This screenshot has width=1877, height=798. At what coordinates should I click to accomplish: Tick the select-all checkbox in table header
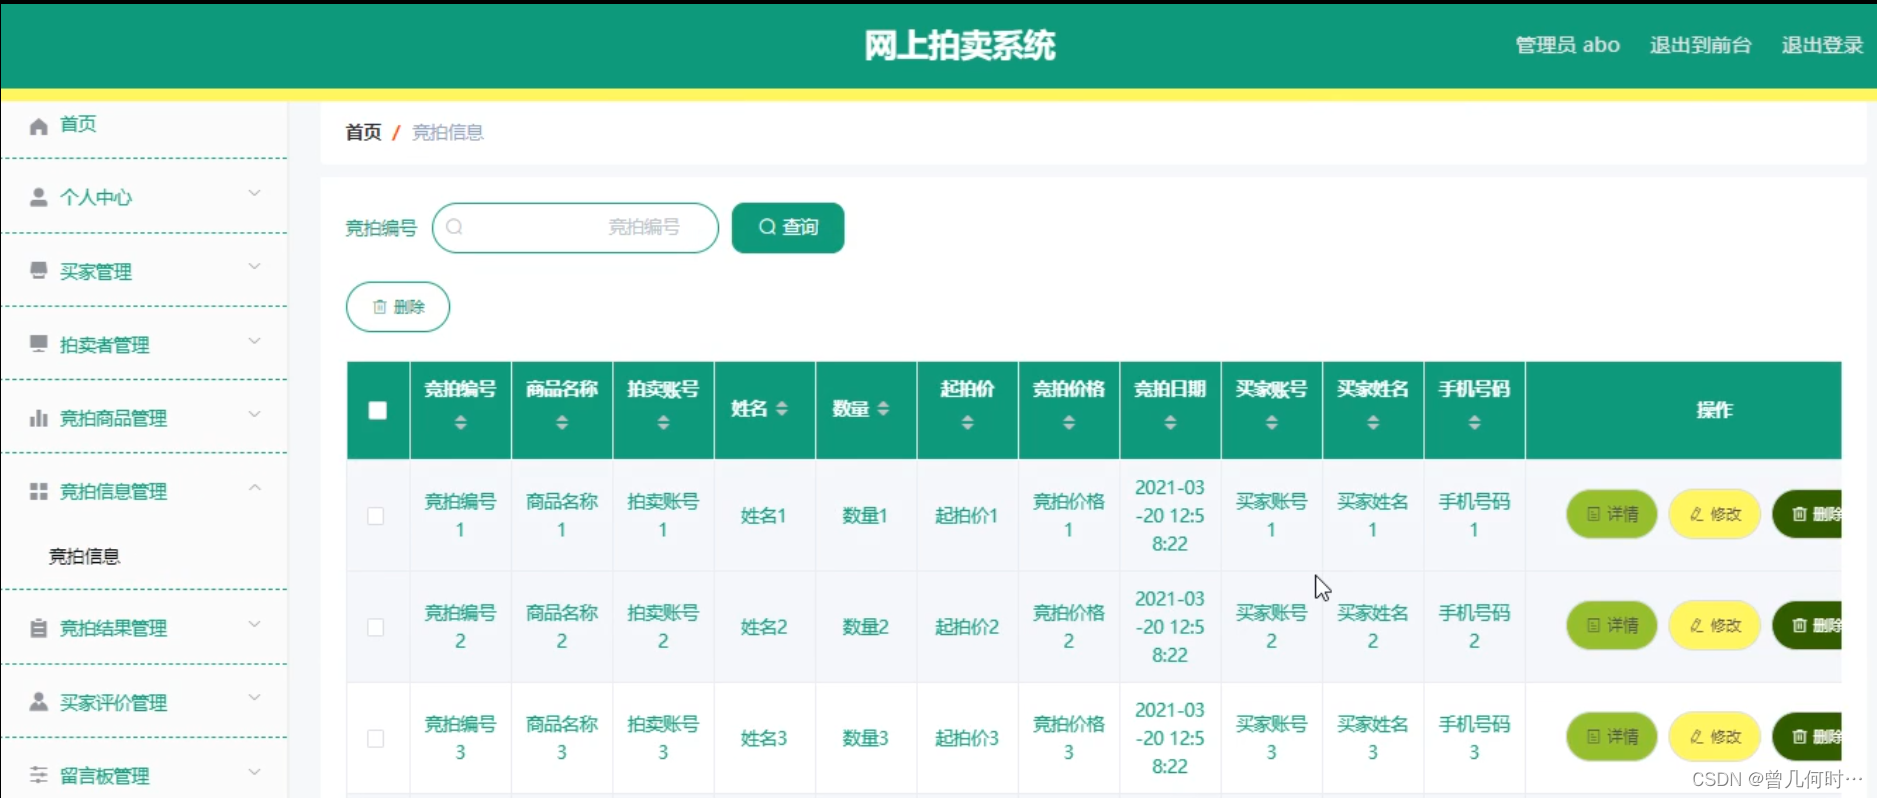(378, 410)
